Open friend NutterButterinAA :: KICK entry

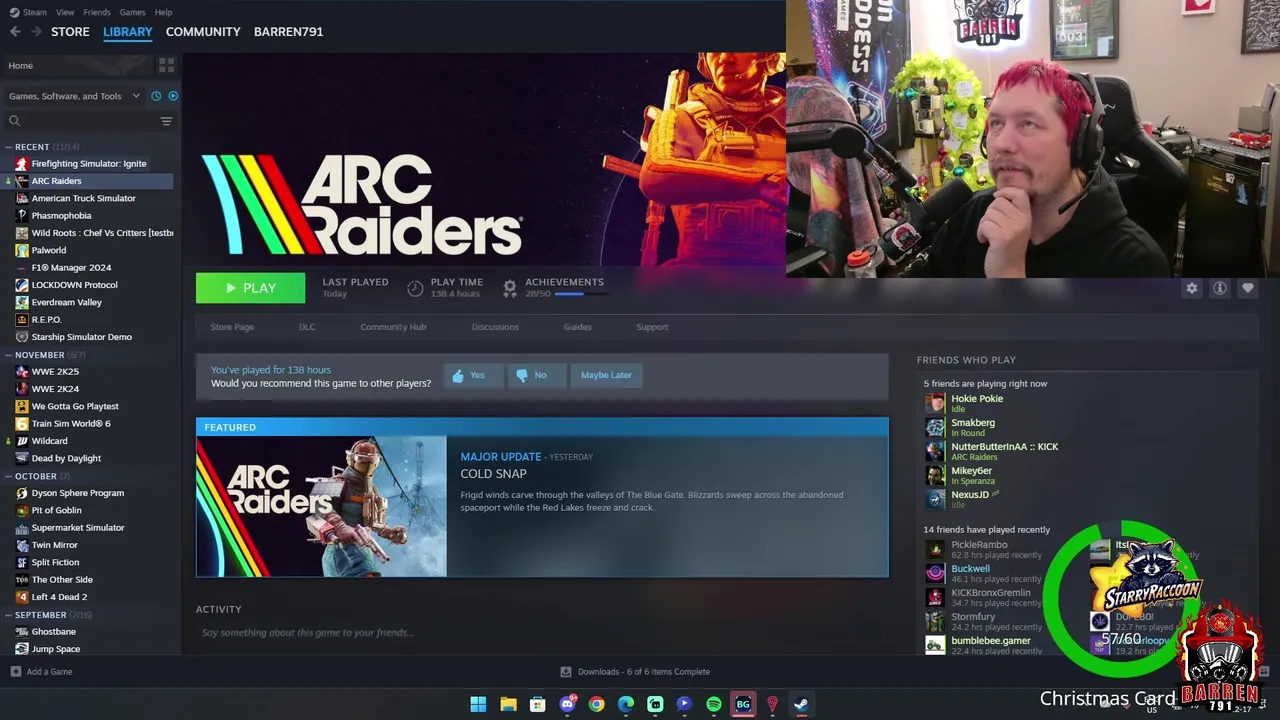point(1004,451)
